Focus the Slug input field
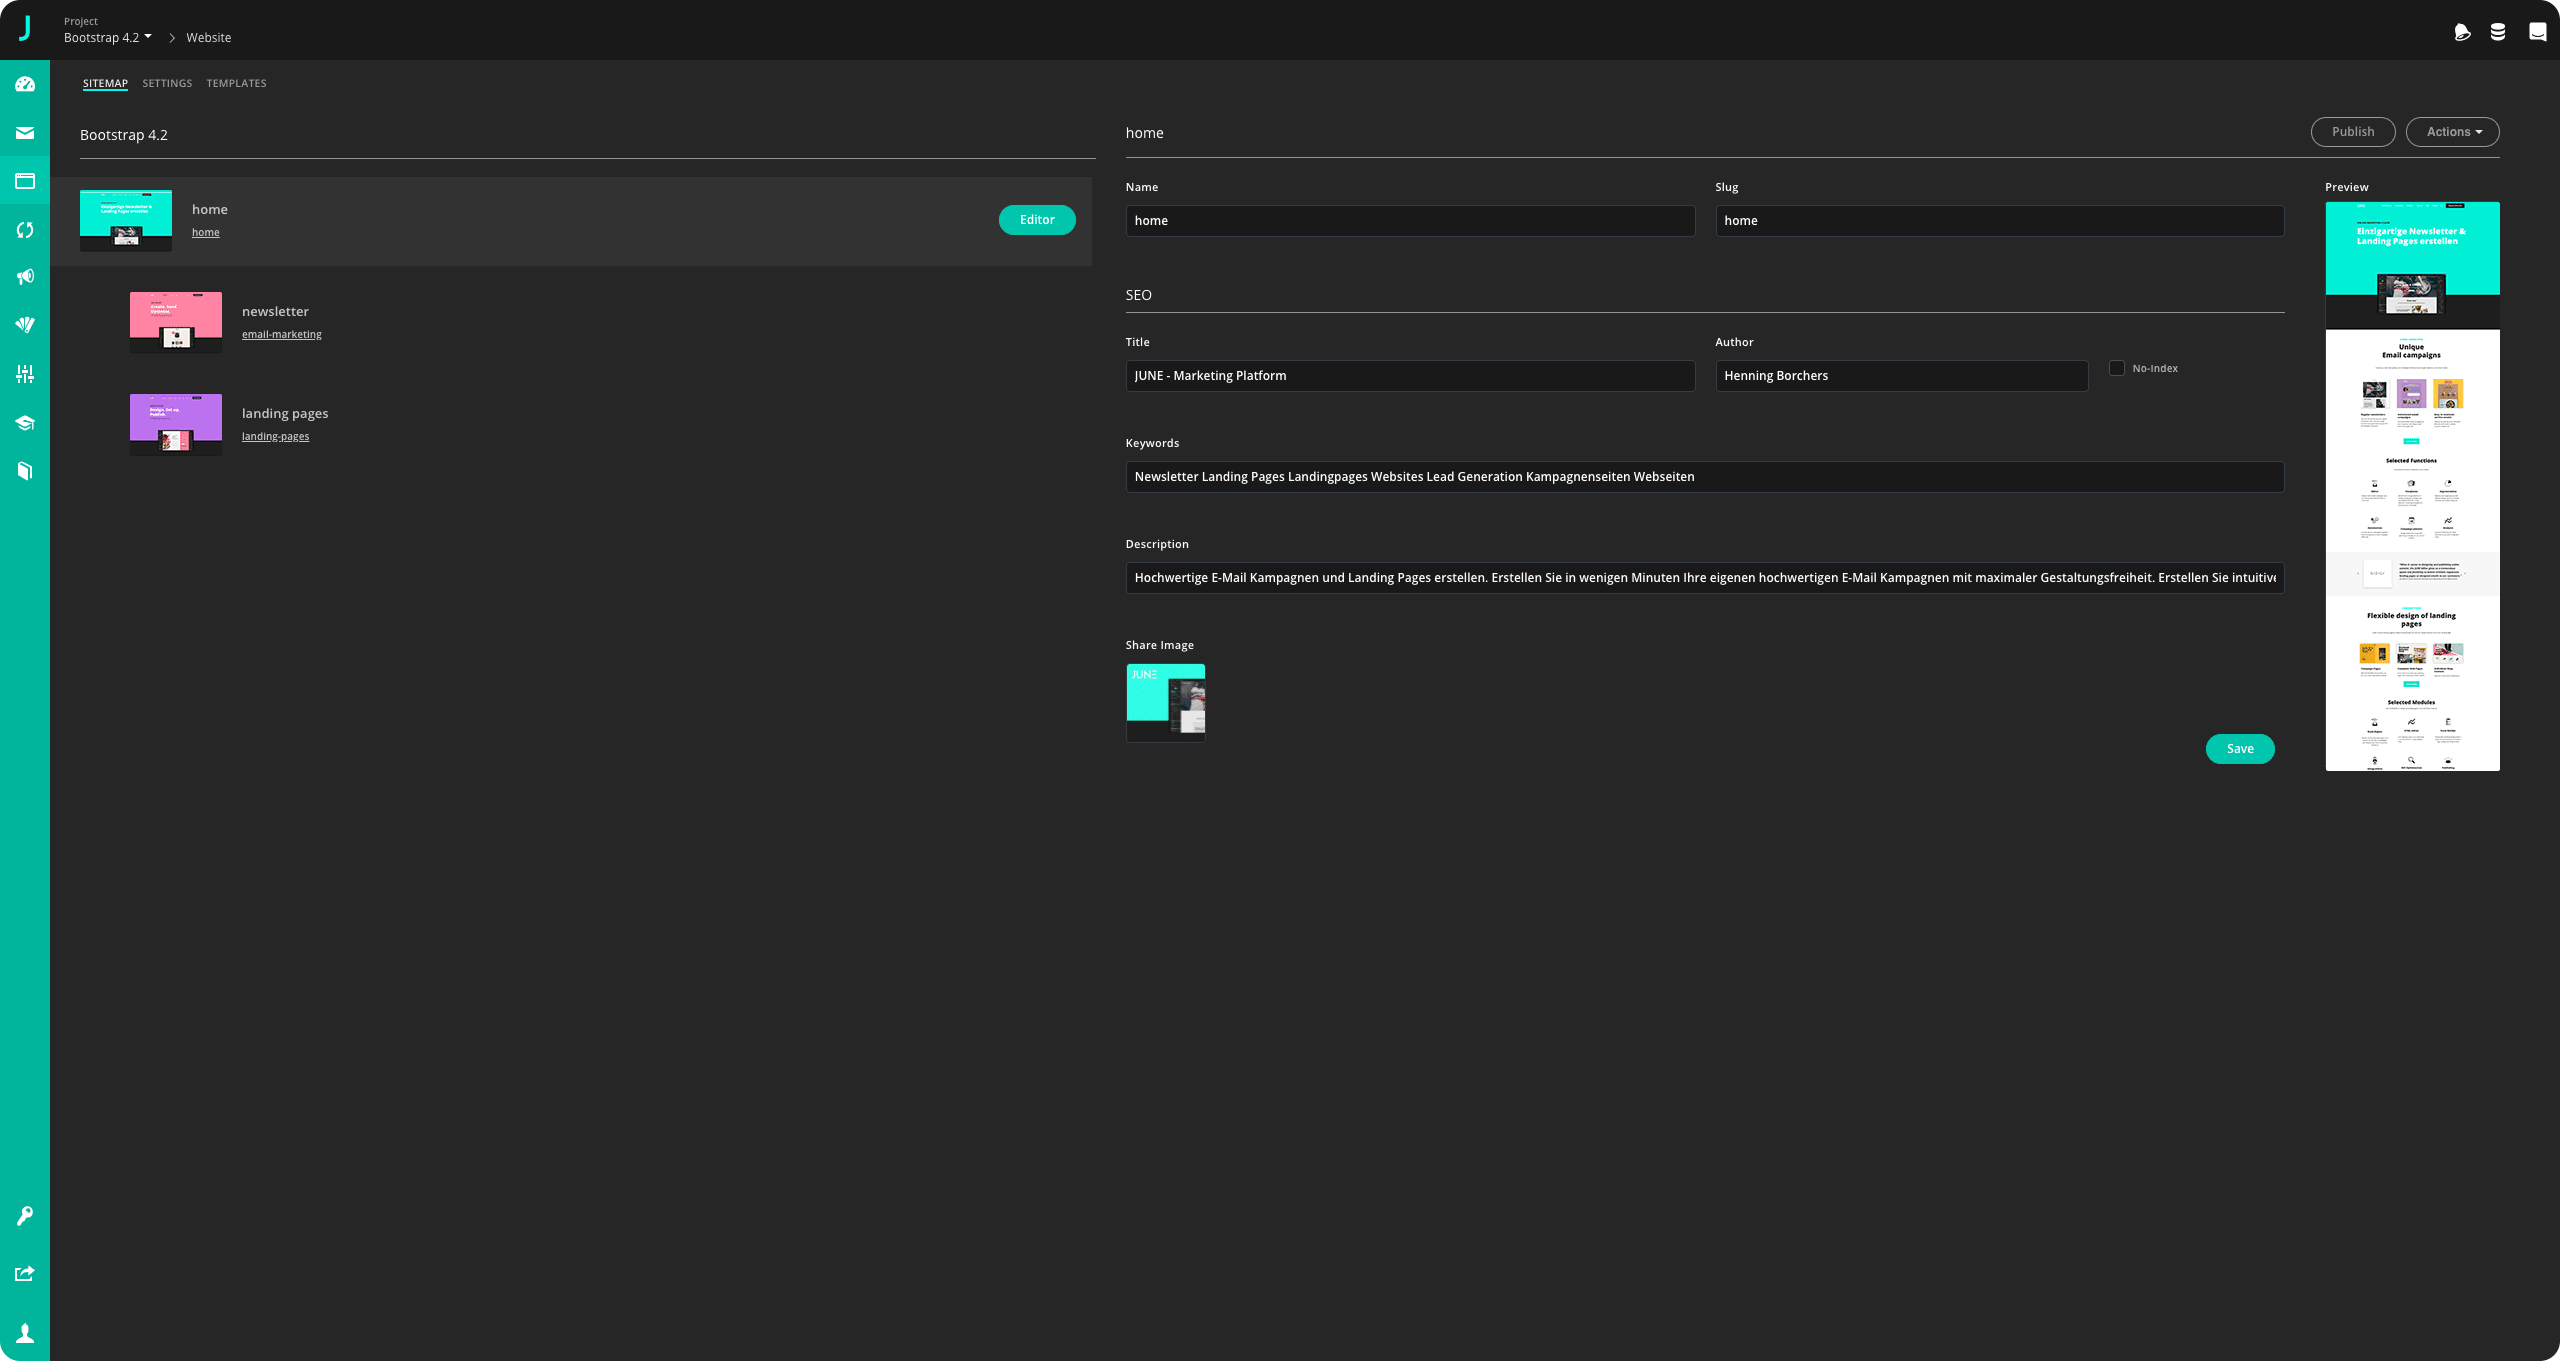2560x1361 pixels. [2000, 221]
